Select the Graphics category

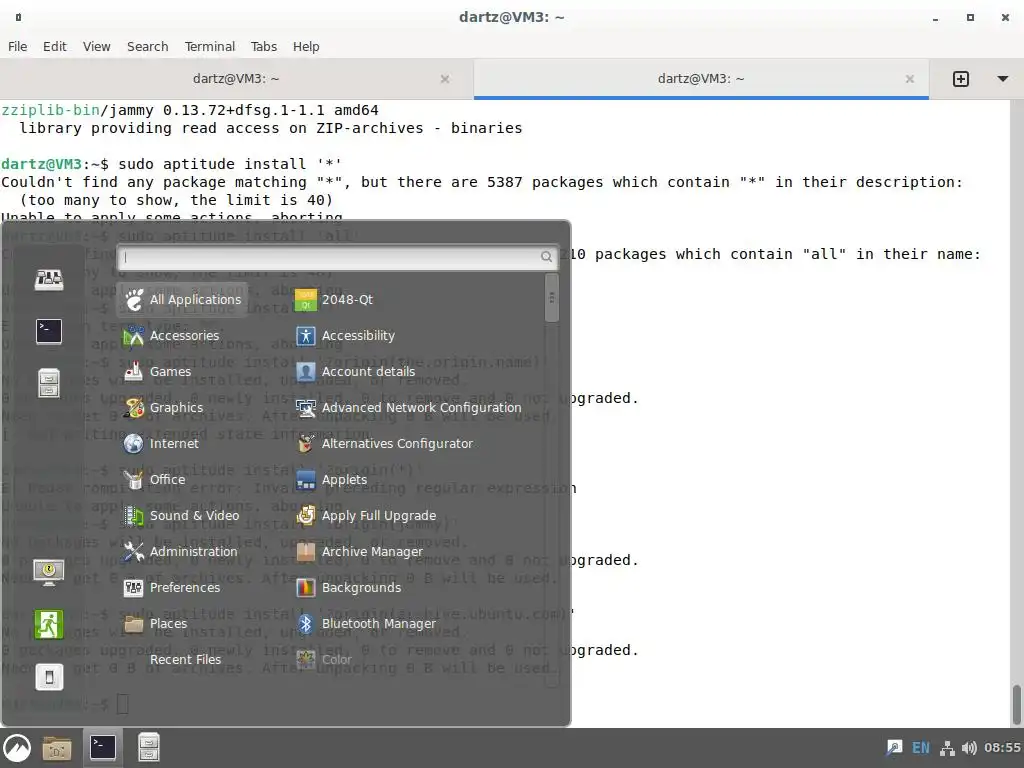163,408
